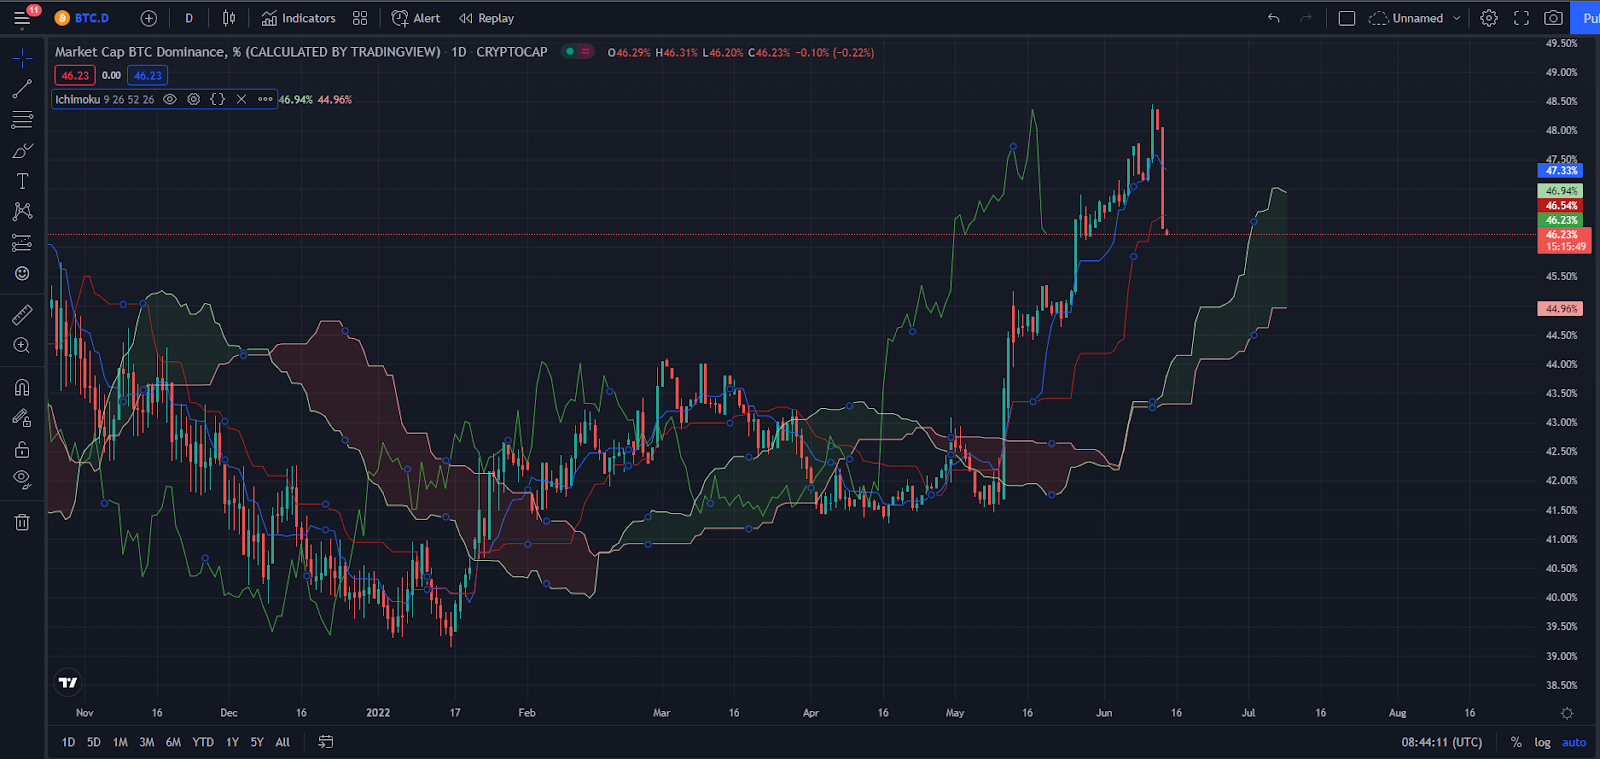Select the 1M time range
The image size is (1600, 759).
[x=120, y=742]
